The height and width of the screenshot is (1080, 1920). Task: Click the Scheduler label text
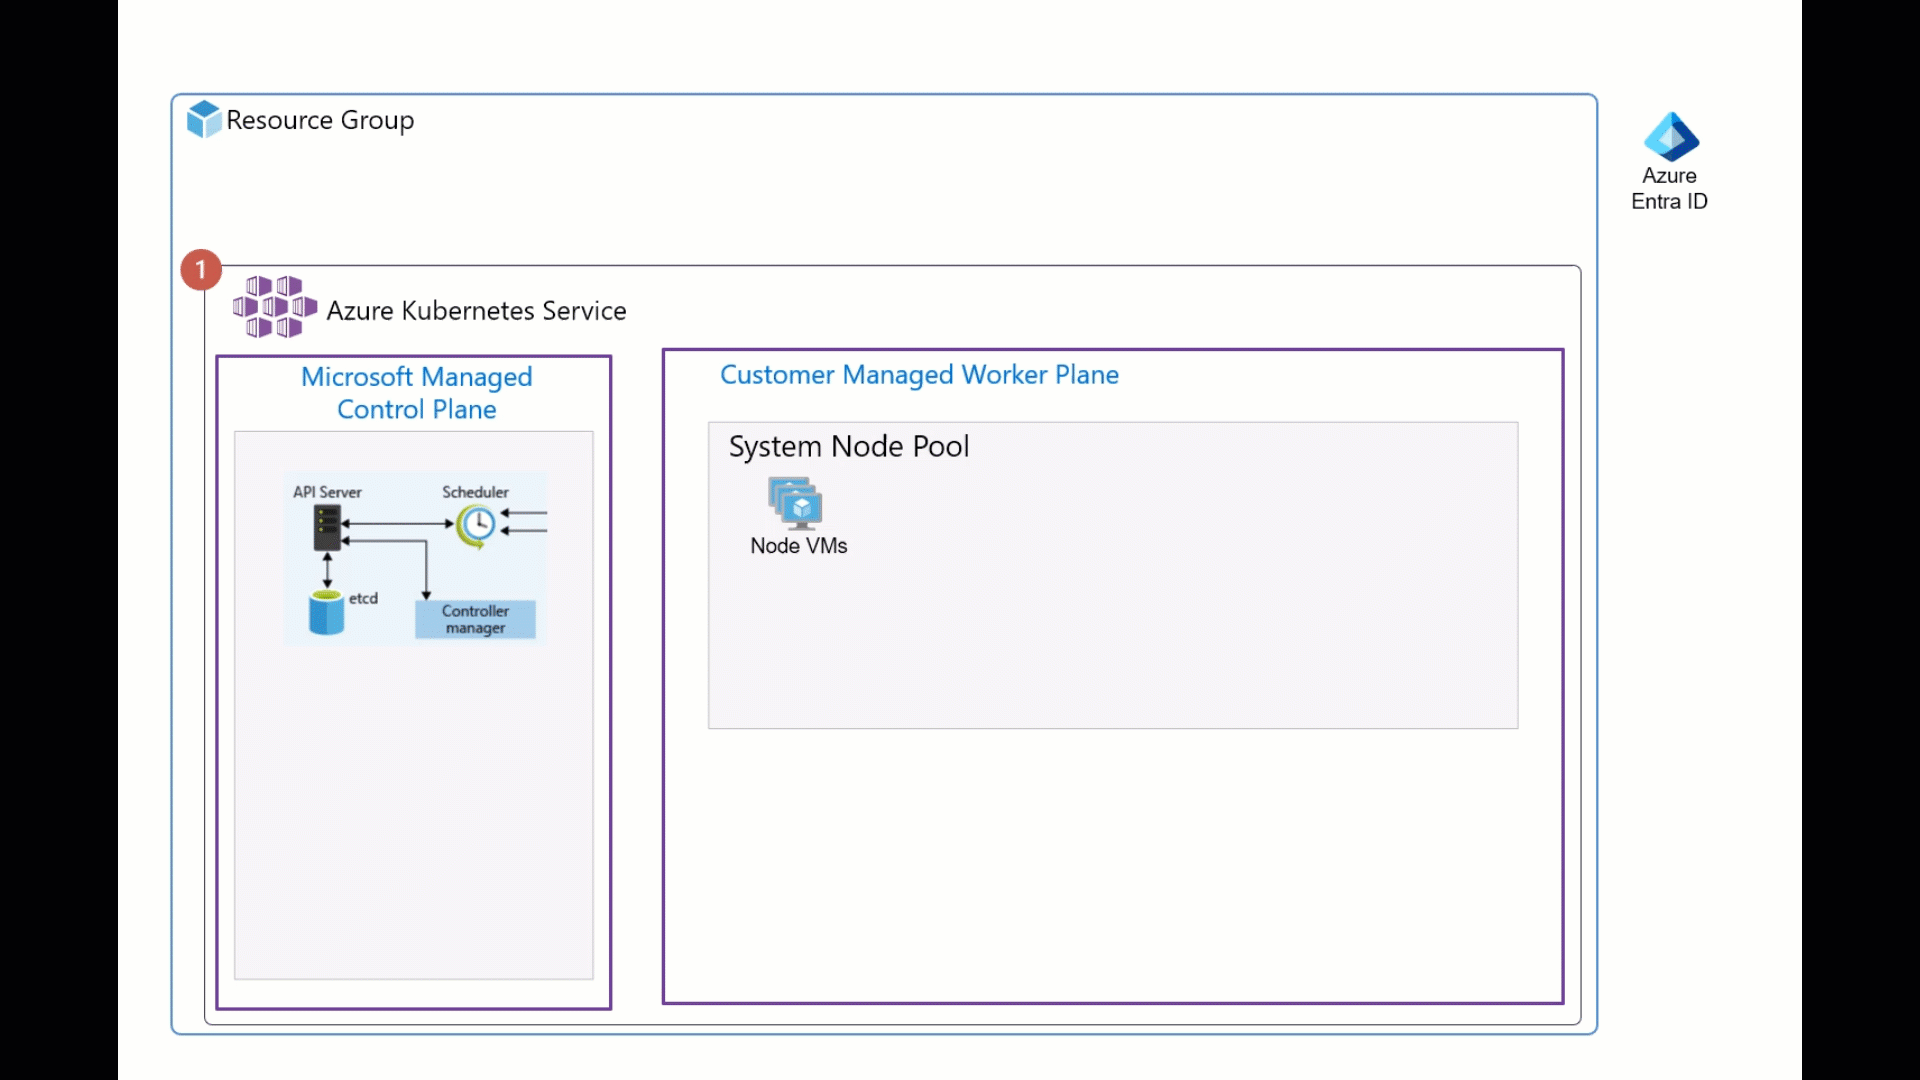pos(475,492)
